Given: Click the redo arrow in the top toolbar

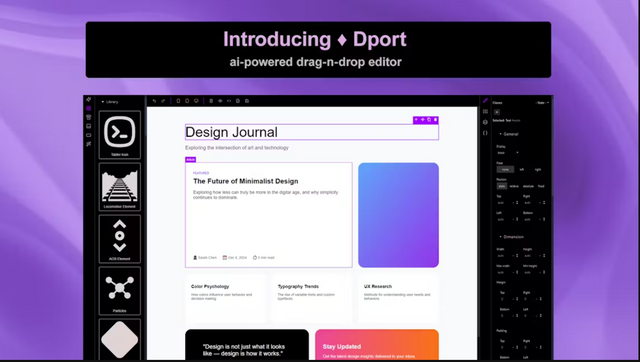Looking at the screenshot, I should point(163,101).
